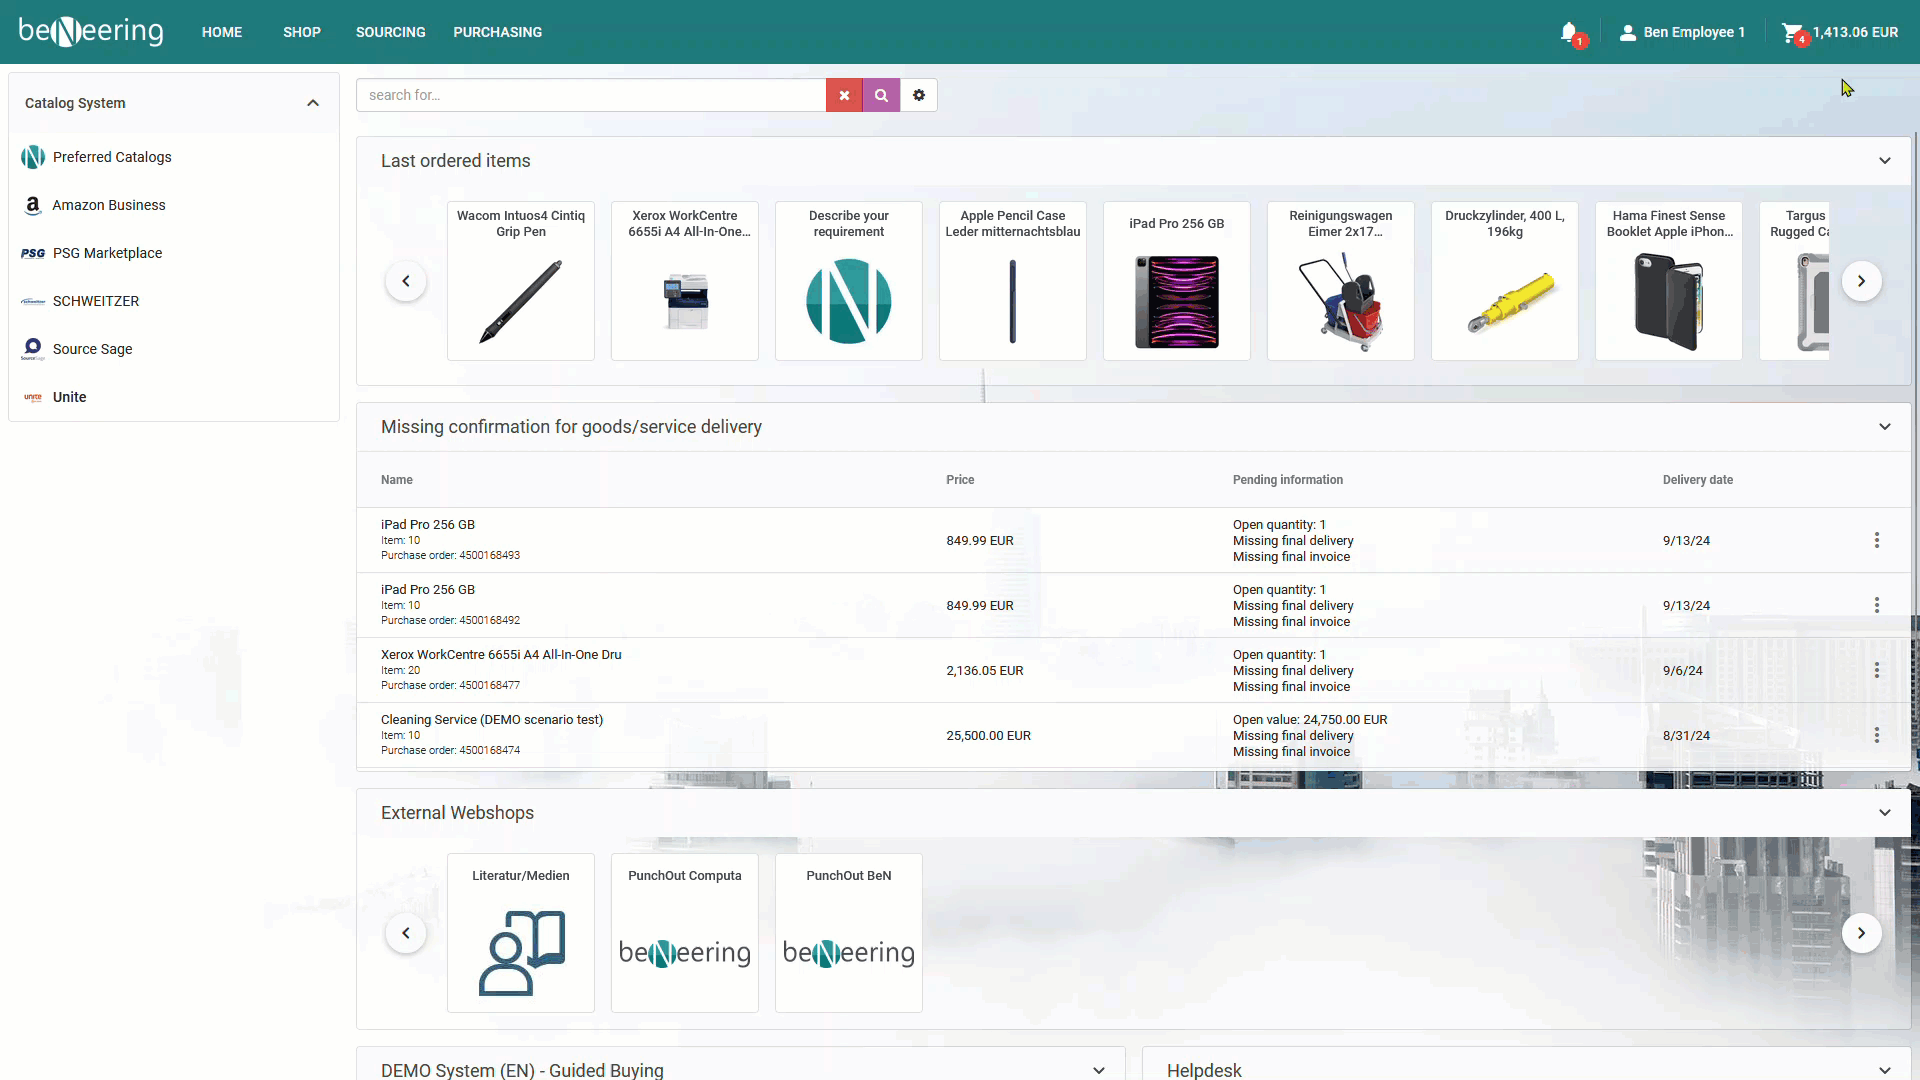The width and height of the screenshot is (1920, 1080).
Task: Open Literatur/Medien webshop
Action: click(x=521, y=933)
